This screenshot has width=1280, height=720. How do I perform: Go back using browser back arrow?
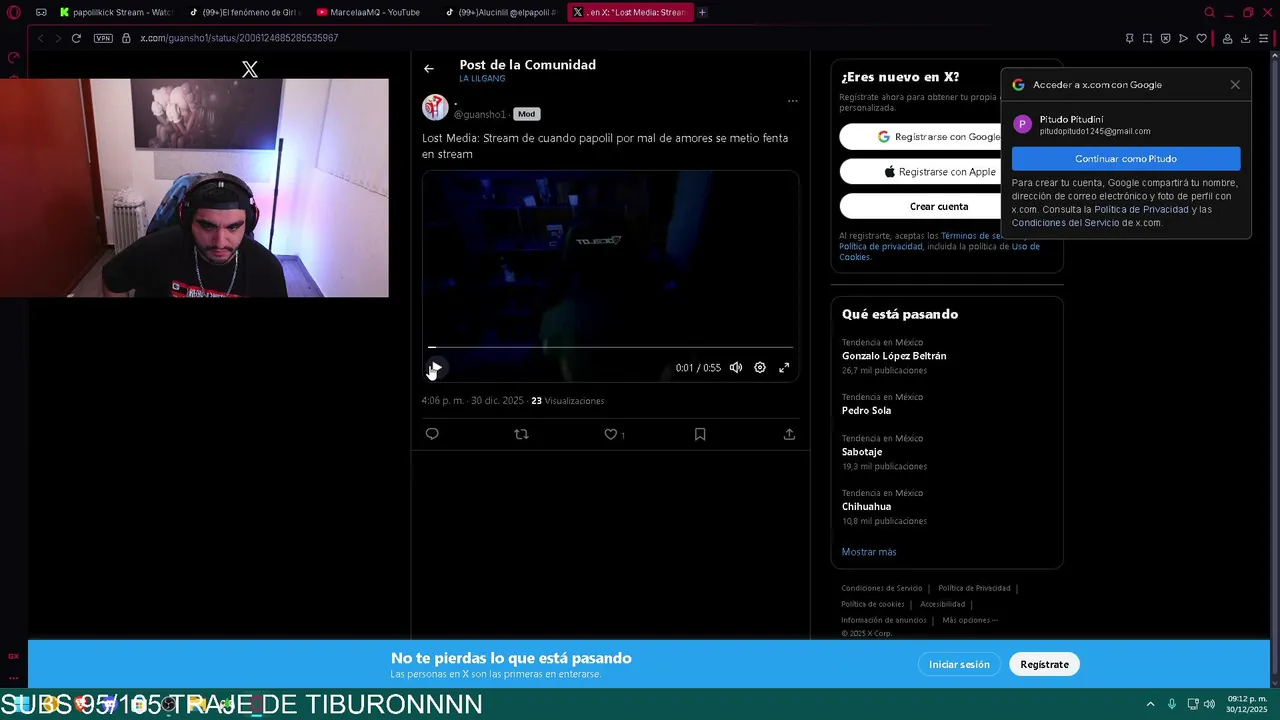pyautogui.click(x=41, y=38)
